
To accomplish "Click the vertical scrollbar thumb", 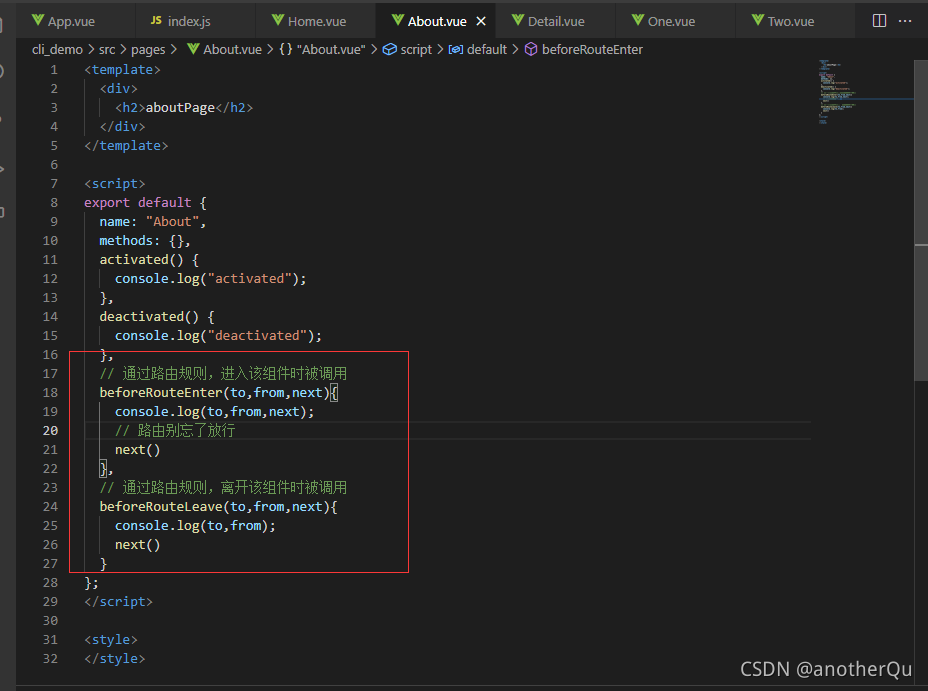I will (921, 220).
